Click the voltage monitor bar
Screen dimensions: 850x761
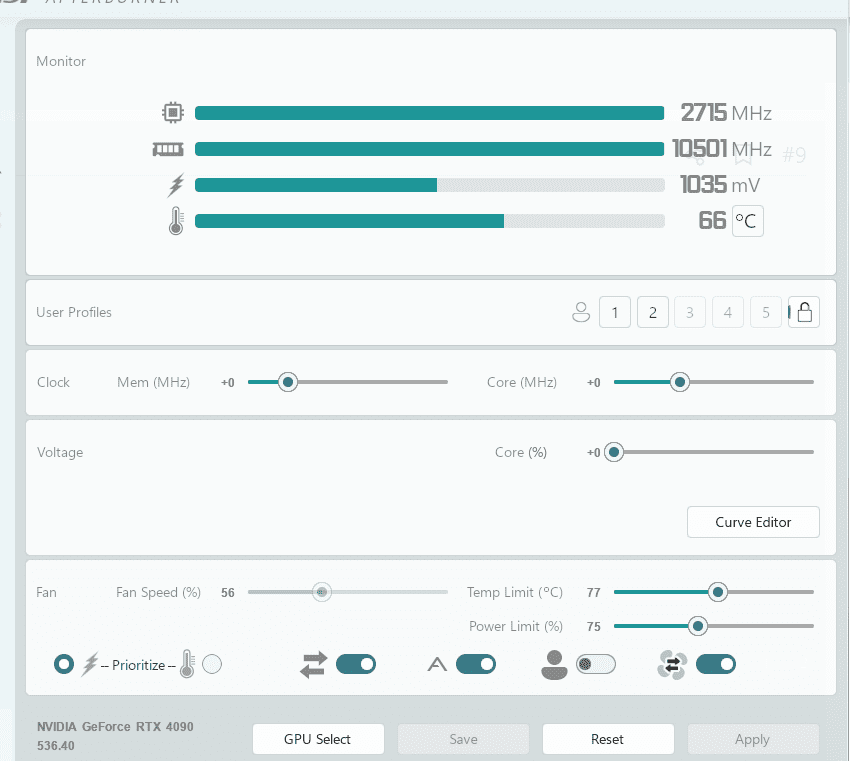point(429,185)
